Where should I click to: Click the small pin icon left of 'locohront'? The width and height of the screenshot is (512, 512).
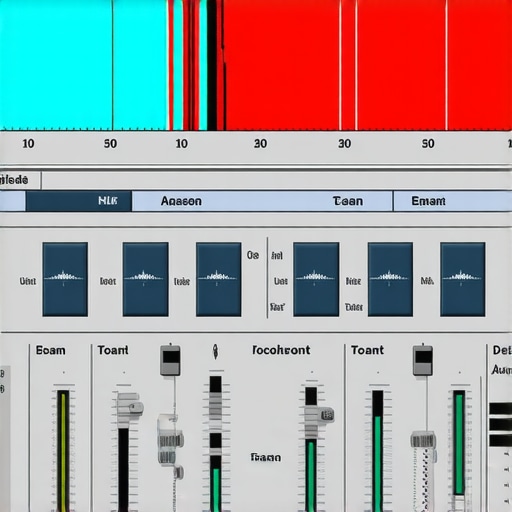pyautogui.click(x=216, y=352)
